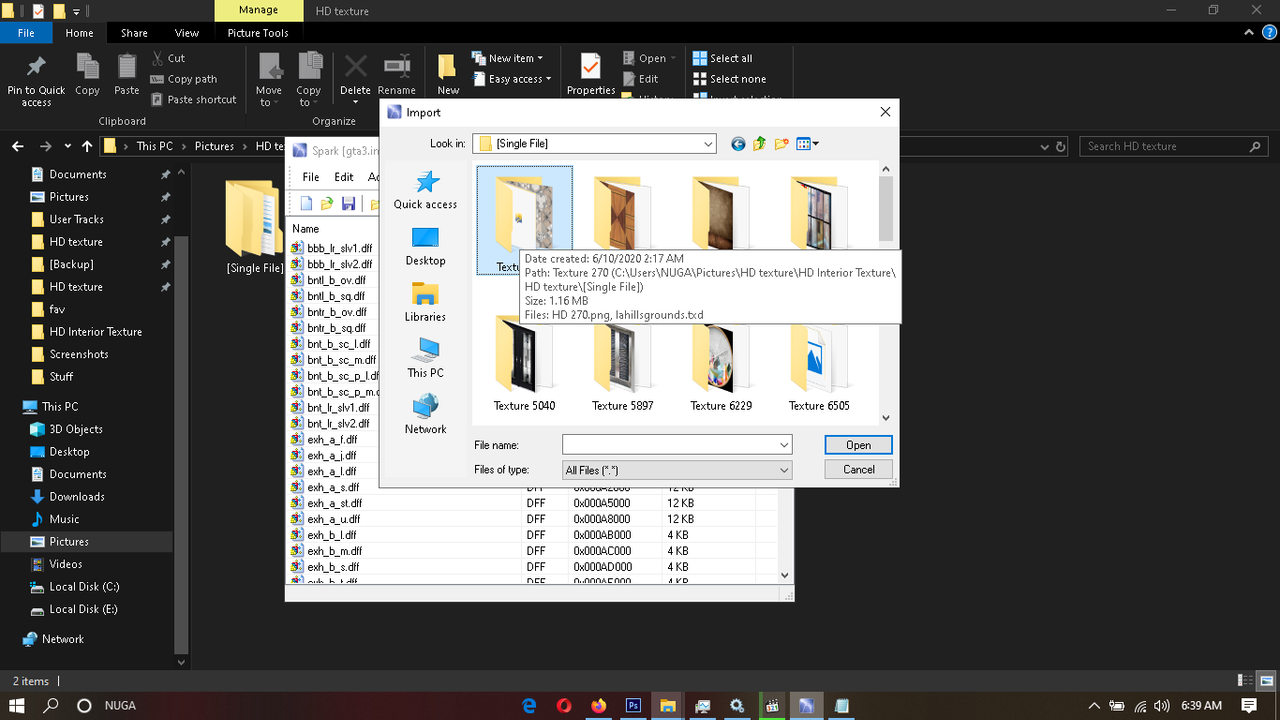The image size is (1280, 720).
Task: Click the Properties ribbon button
Action: click(x=591, y=76)
